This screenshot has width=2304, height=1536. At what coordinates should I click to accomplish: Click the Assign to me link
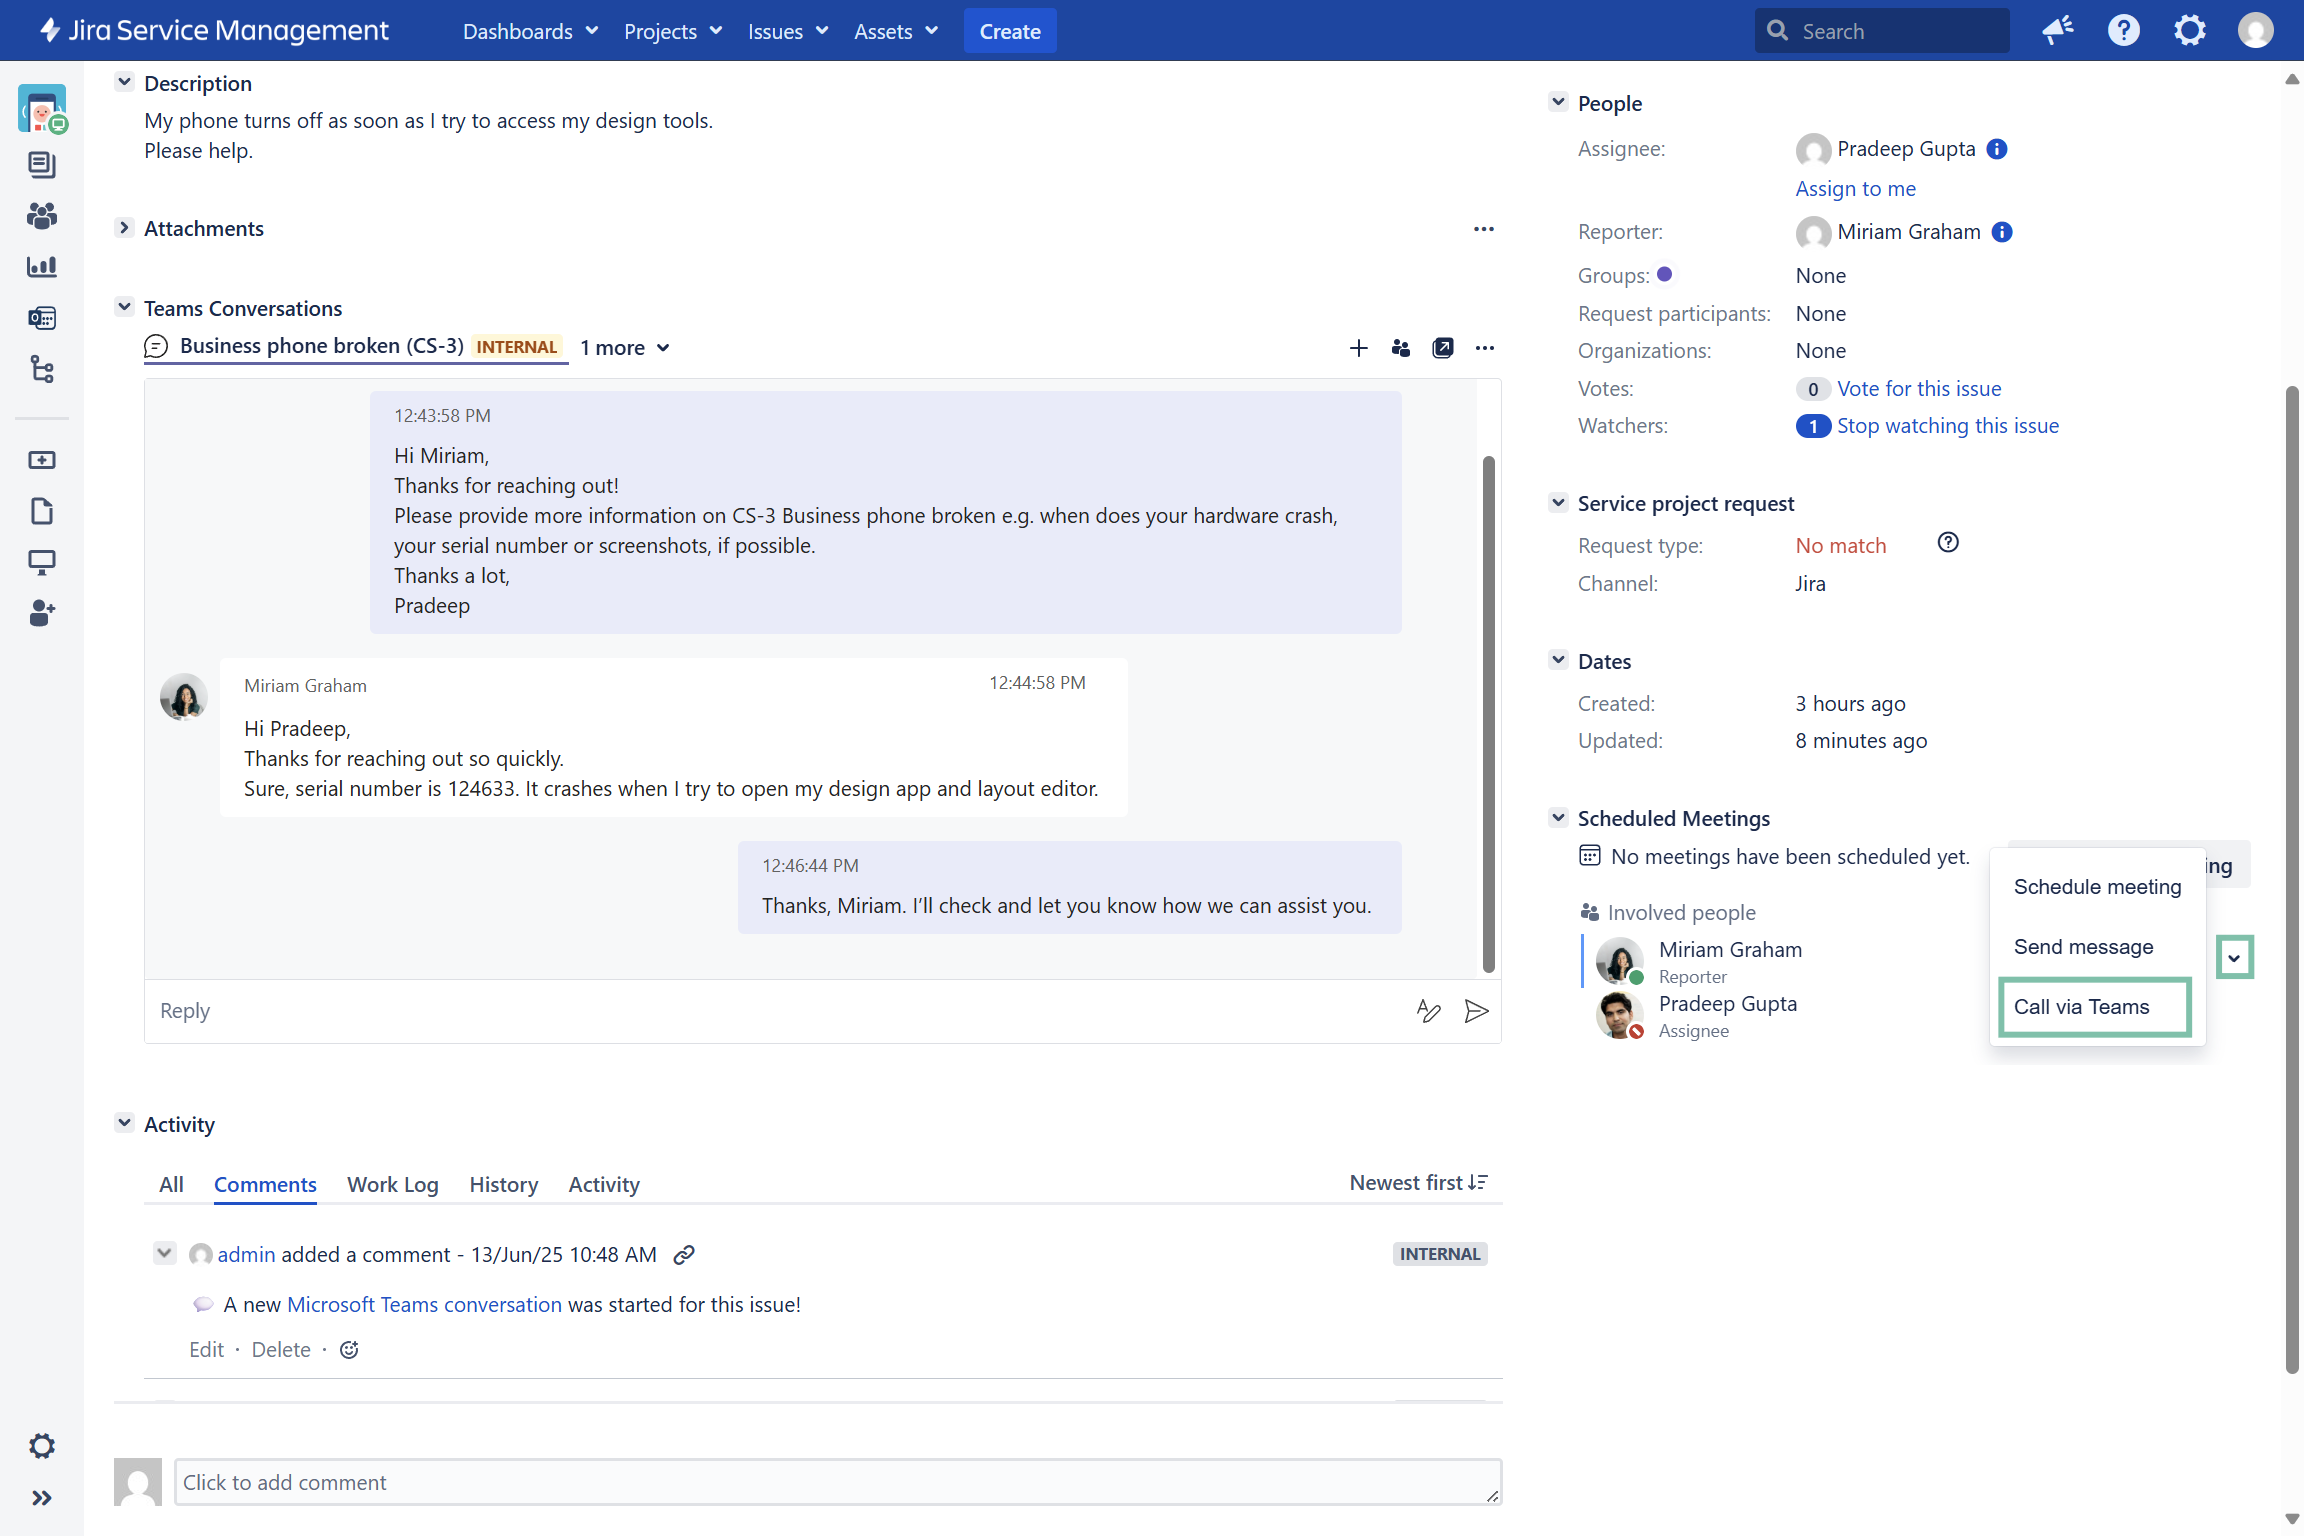click(1855, 189)
